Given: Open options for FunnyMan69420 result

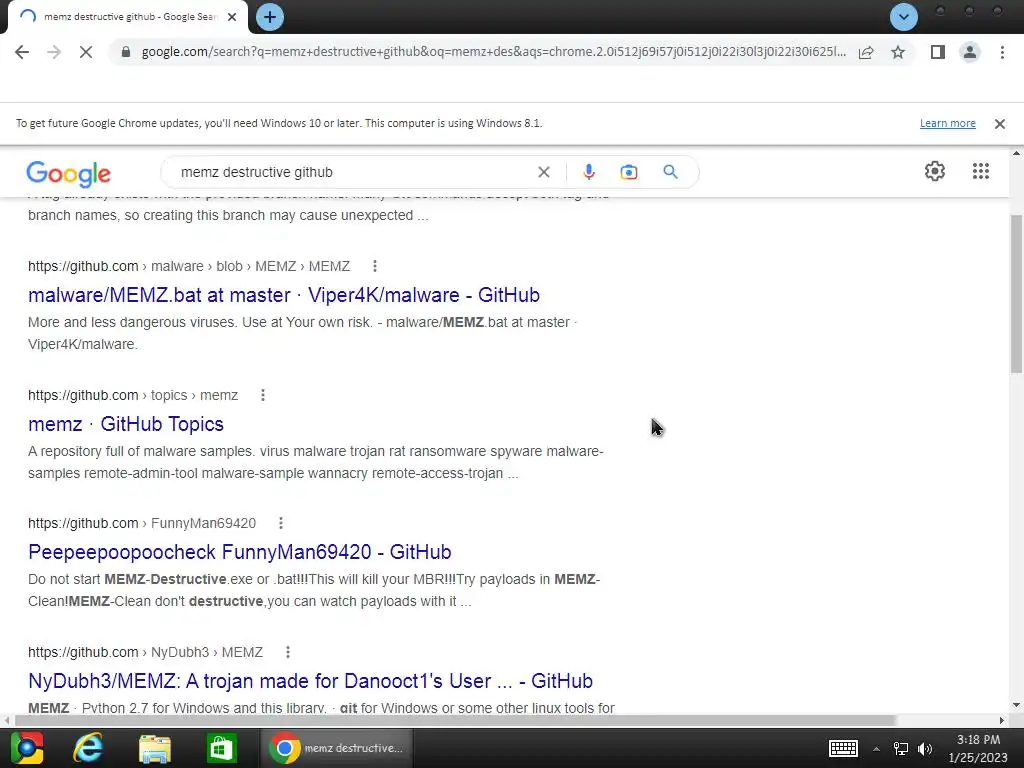Looking at the screenshot, I should tap(280, 524).
